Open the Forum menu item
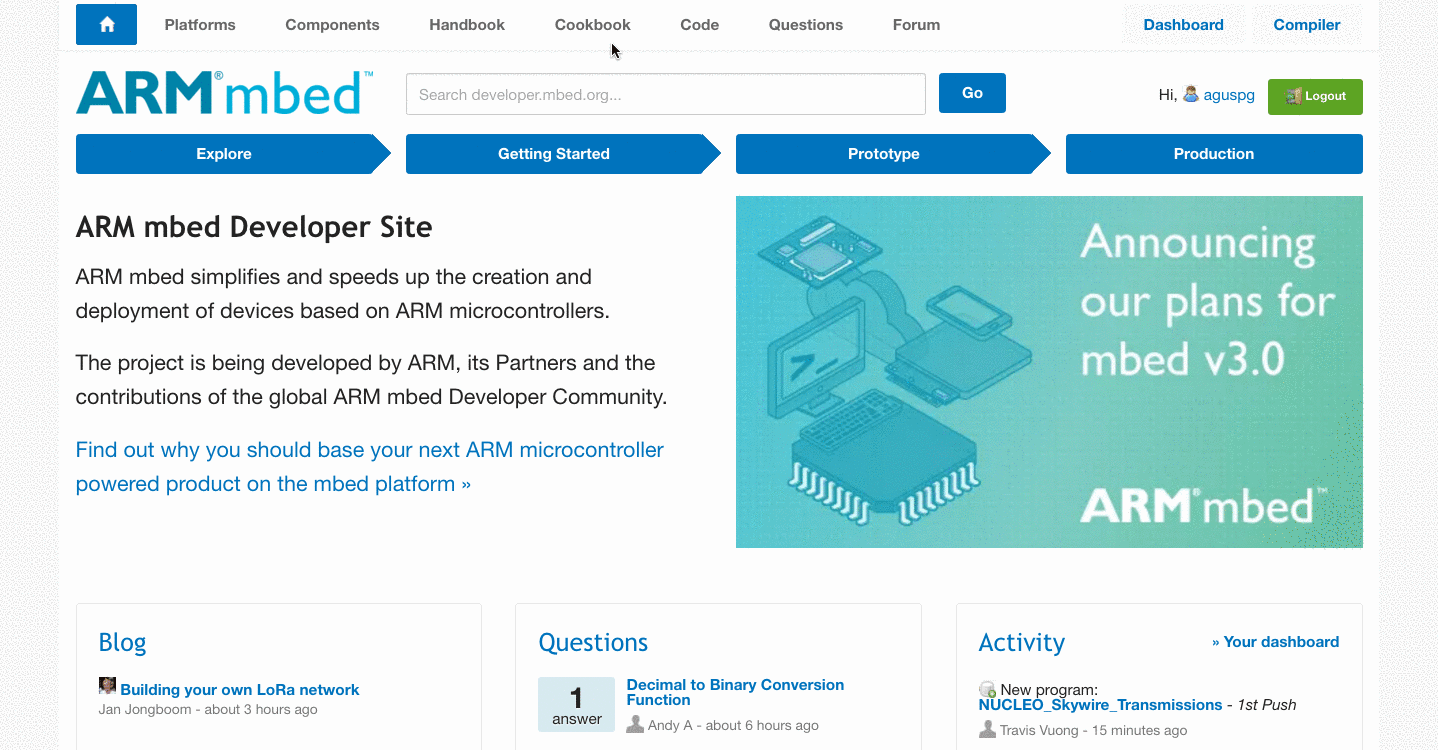The width and height of the screenshot is (1438, 750). [916, 25]
